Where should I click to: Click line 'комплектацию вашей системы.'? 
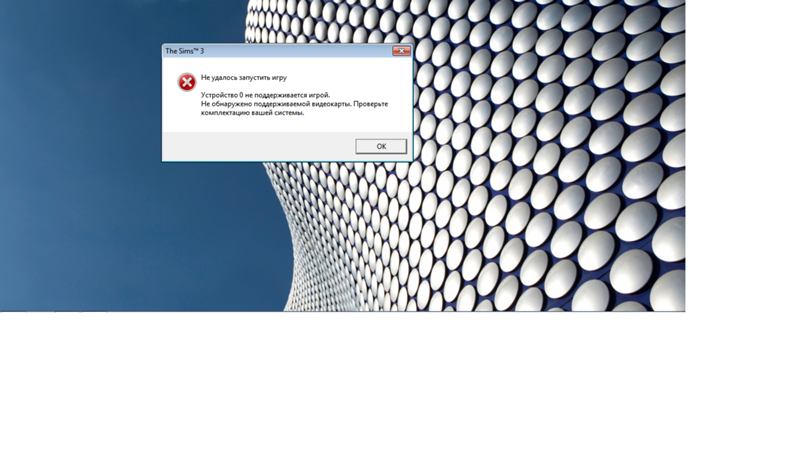pos(253,113)
